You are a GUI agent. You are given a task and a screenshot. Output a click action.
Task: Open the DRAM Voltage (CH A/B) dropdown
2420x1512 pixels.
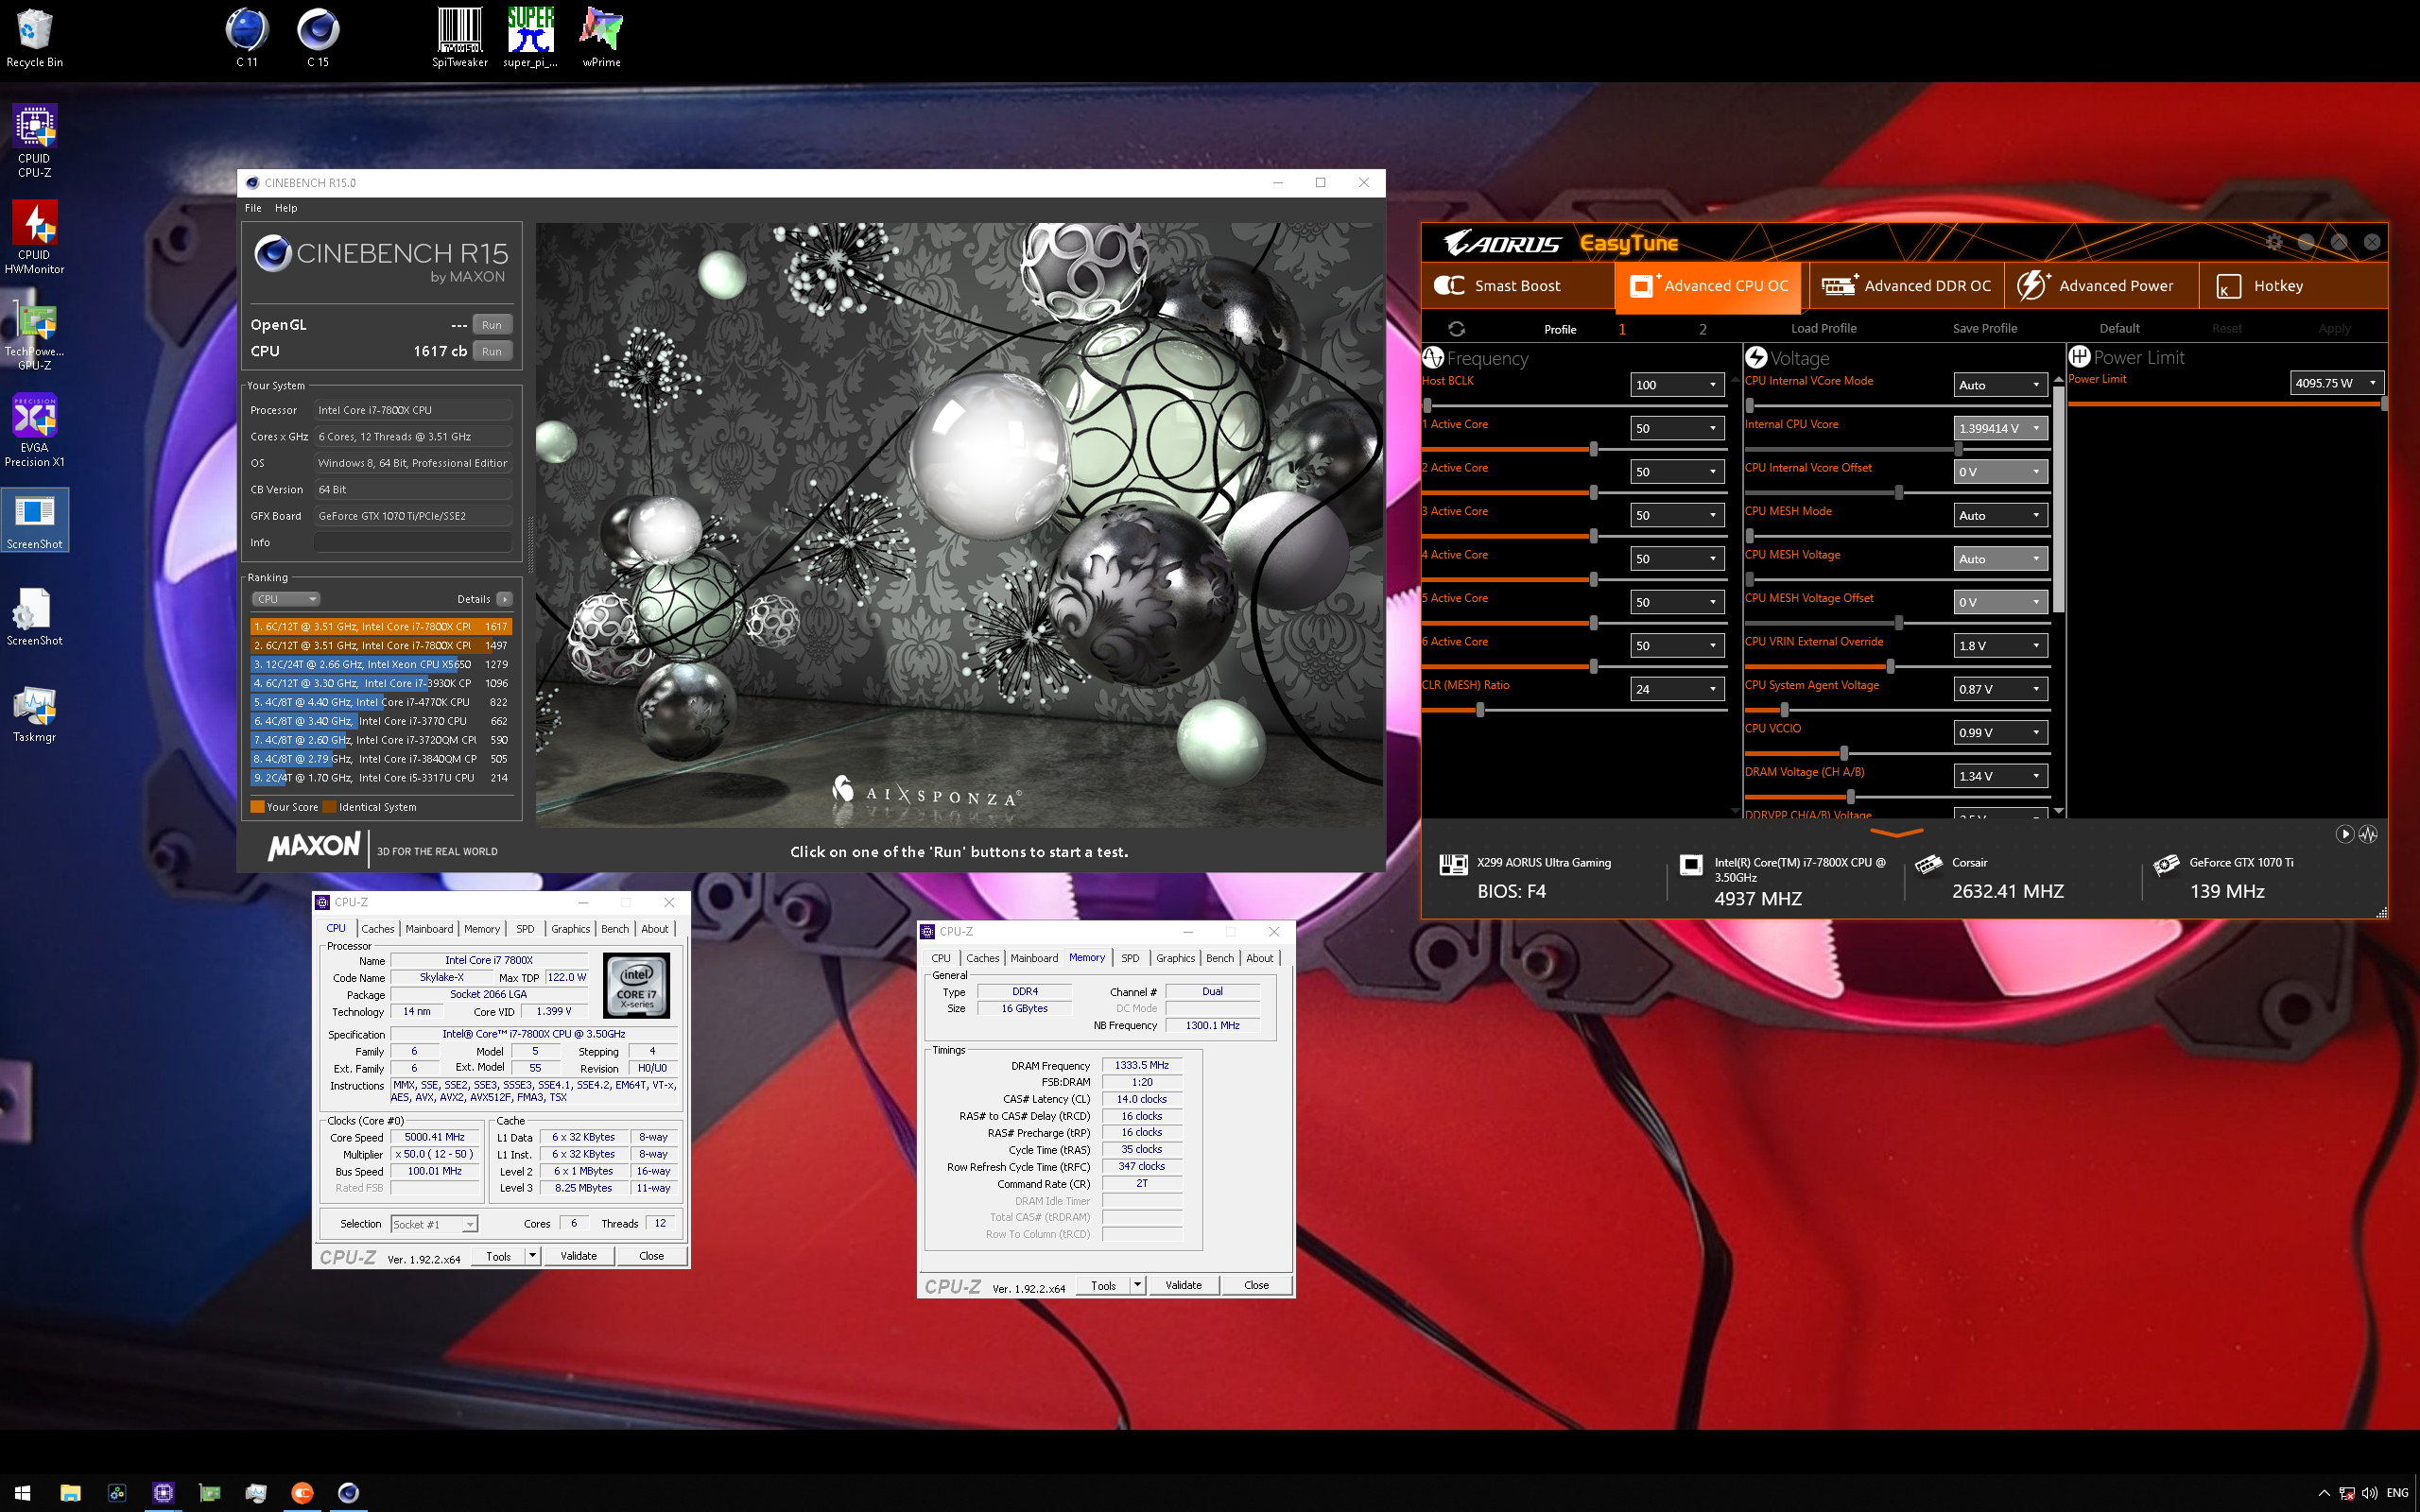2001,776
